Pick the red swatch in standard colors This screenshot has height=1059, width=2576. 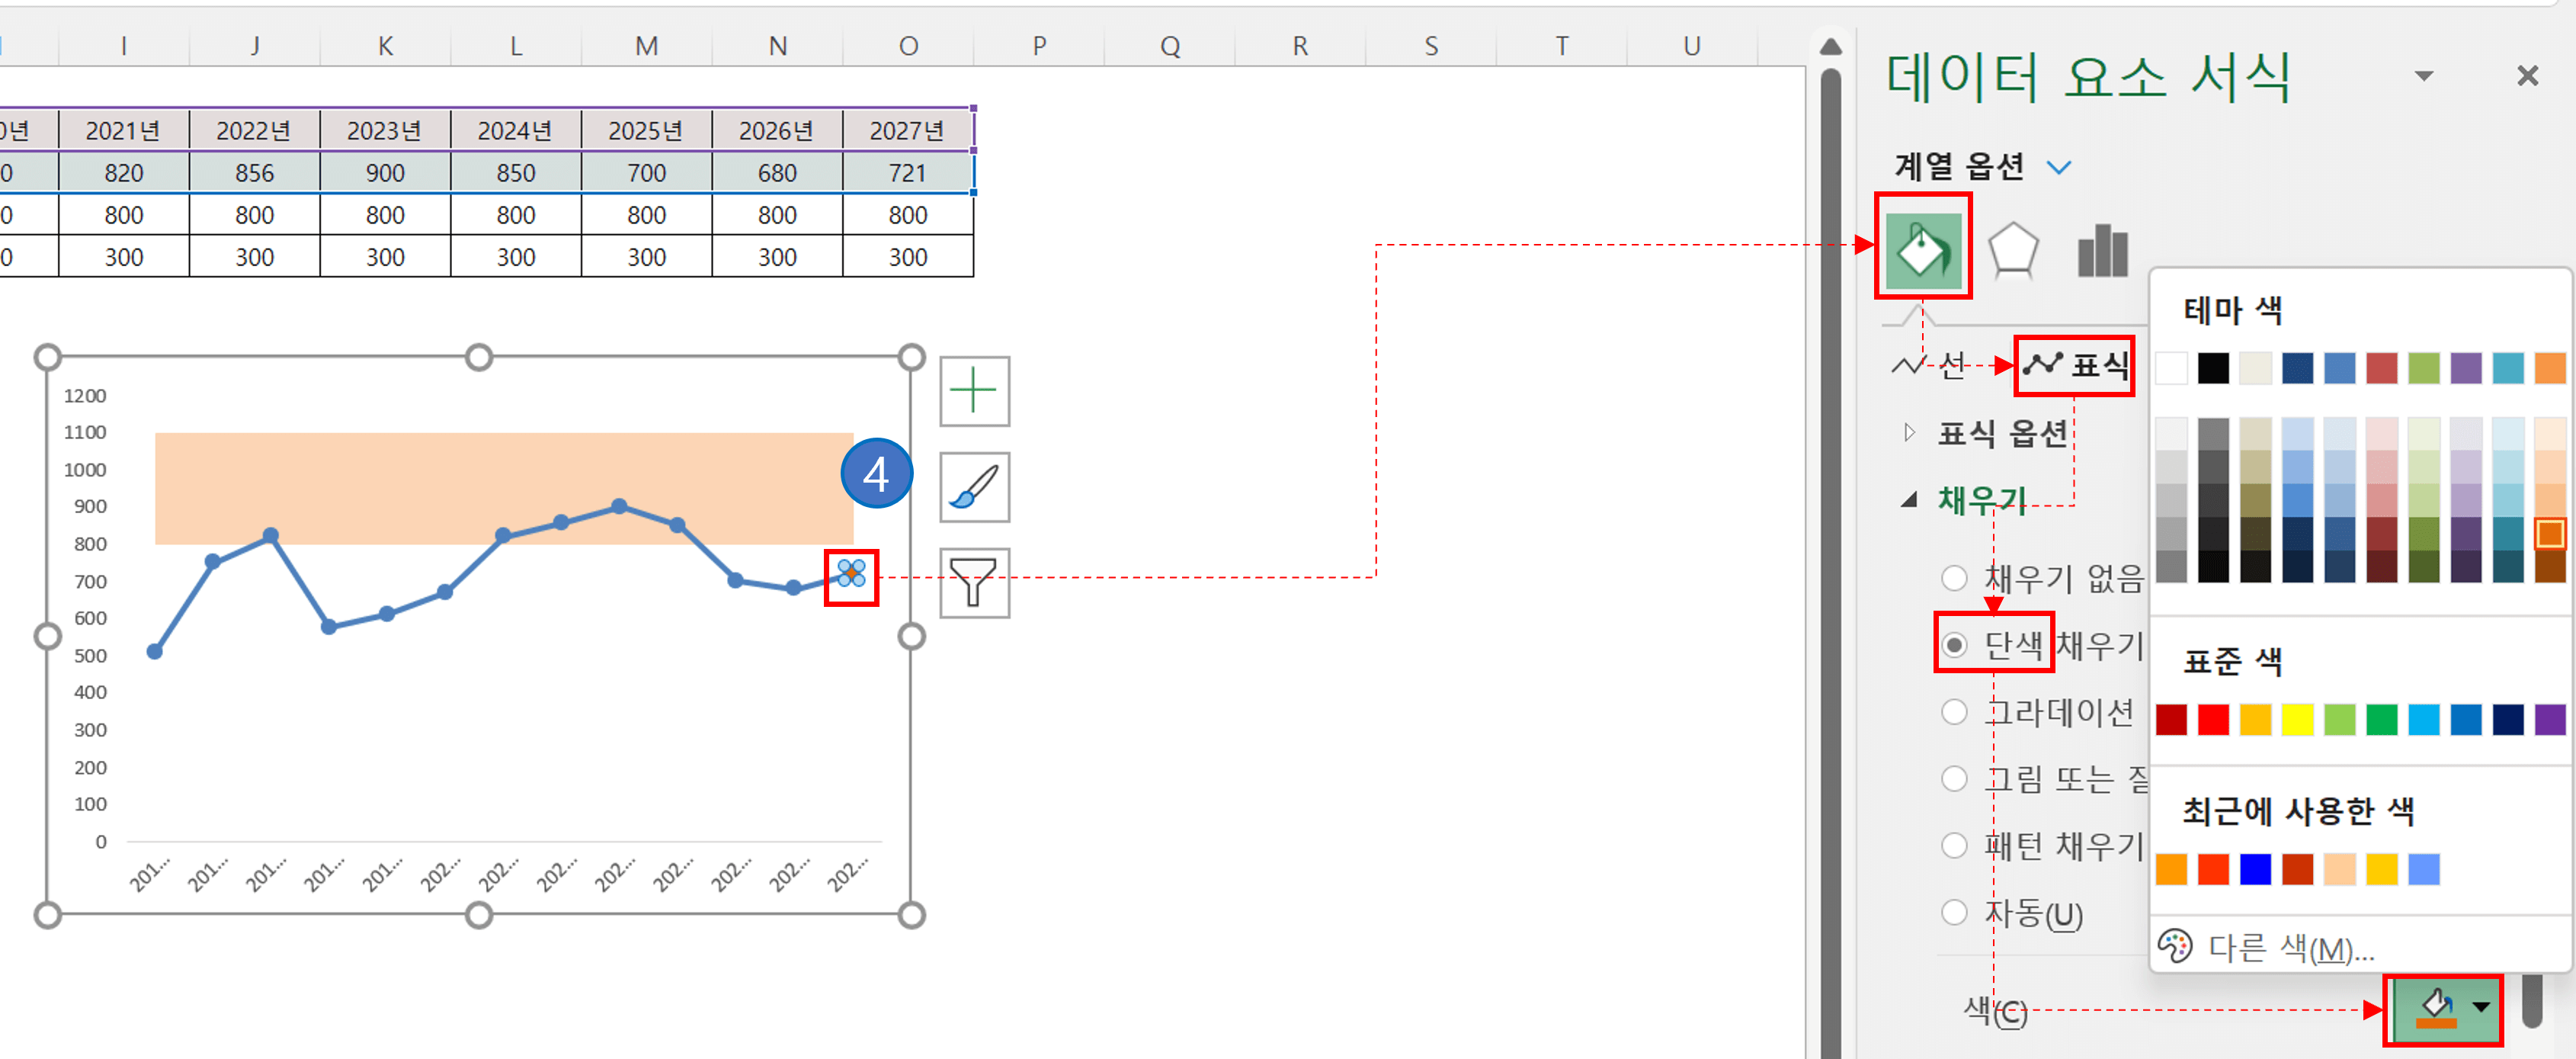tap(2213, 719)
